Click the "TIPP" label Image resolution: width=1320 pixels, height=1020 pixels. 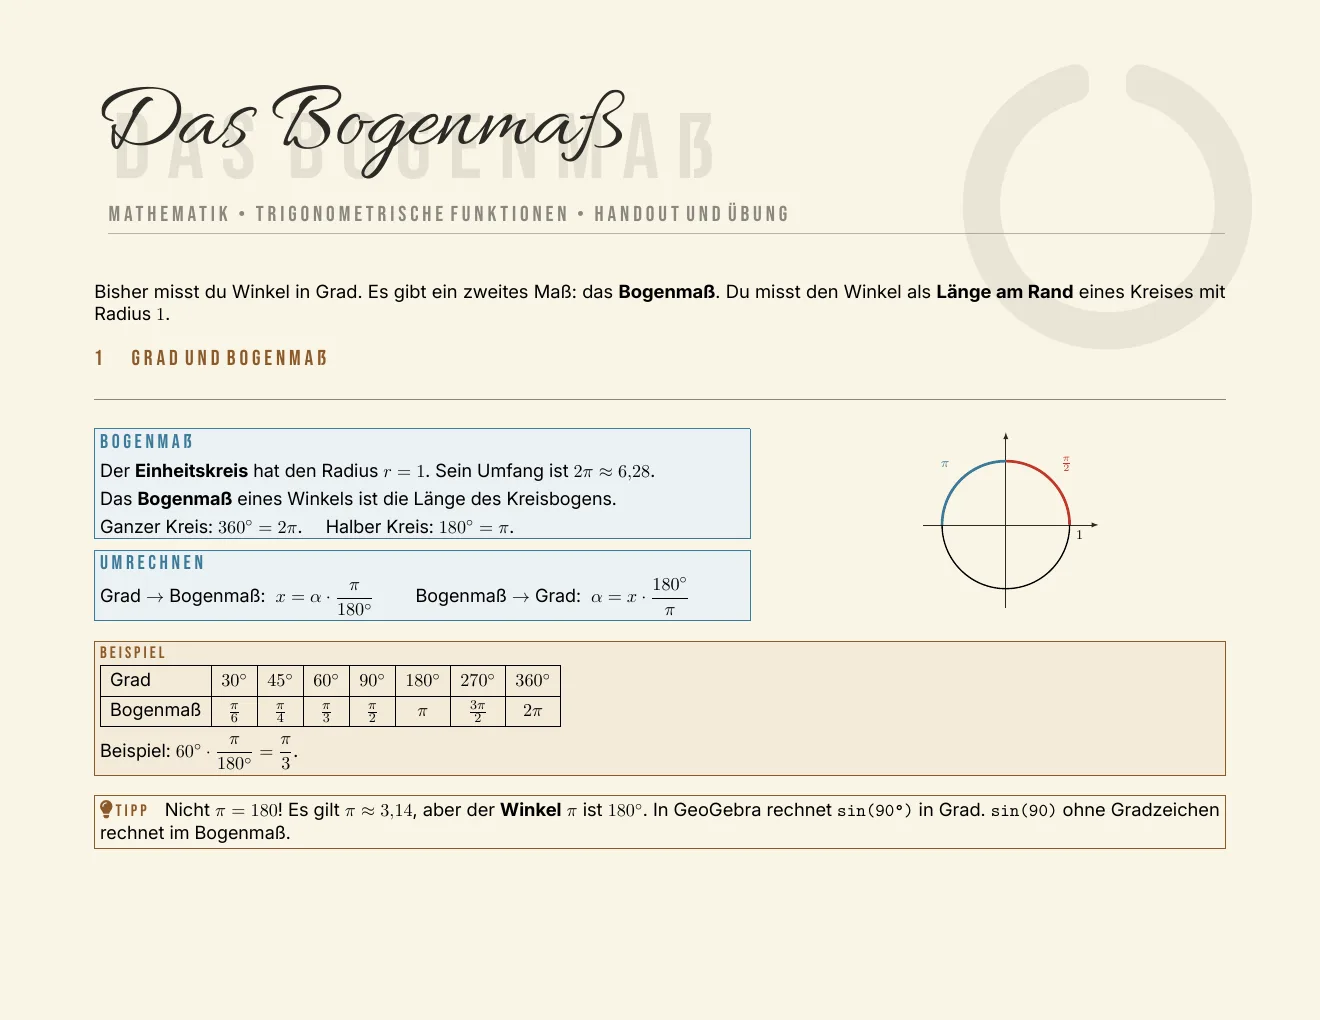click(132, 810)
